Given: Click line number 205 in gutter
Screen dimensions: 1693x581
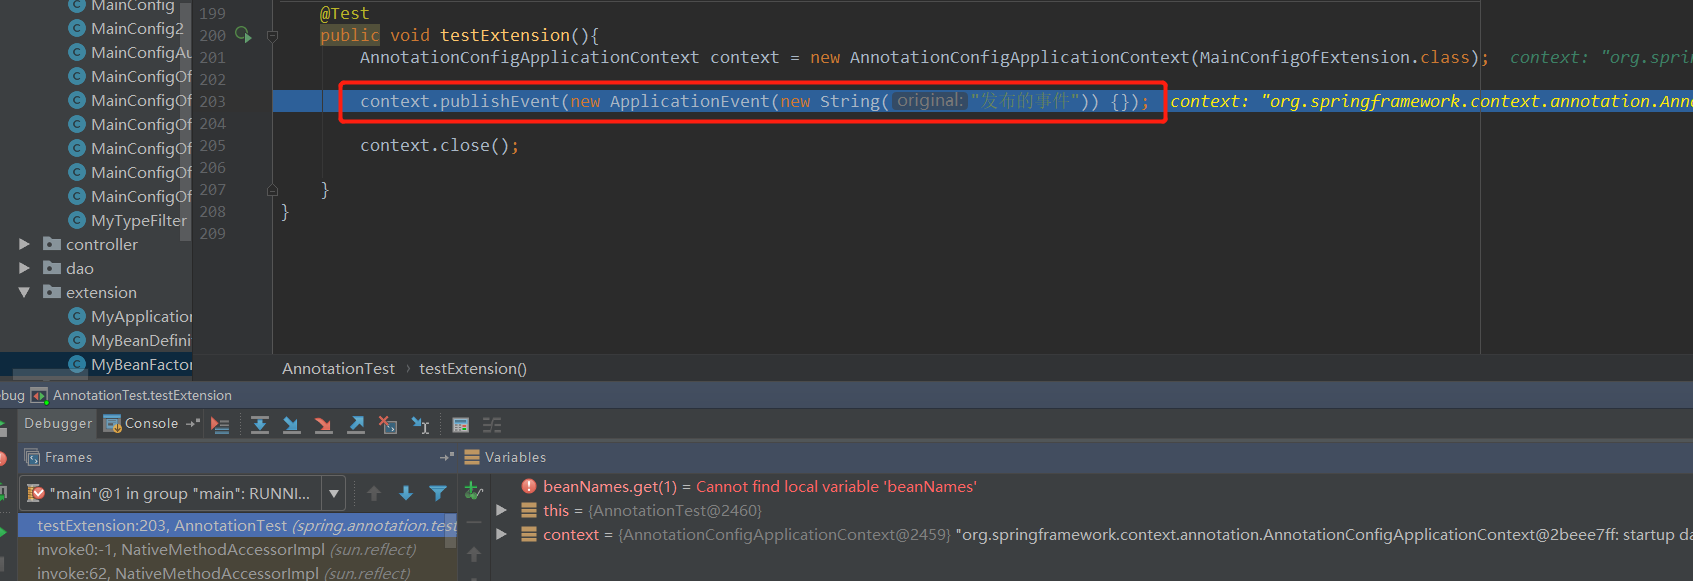Looking at the screenshot, I should (x=213, y=146).
